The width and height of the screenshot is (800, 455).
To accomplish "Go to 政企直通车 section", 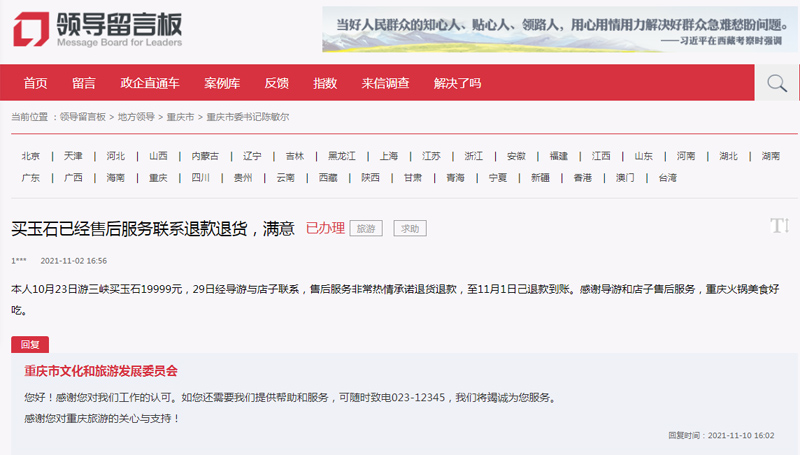I will 150,83.
